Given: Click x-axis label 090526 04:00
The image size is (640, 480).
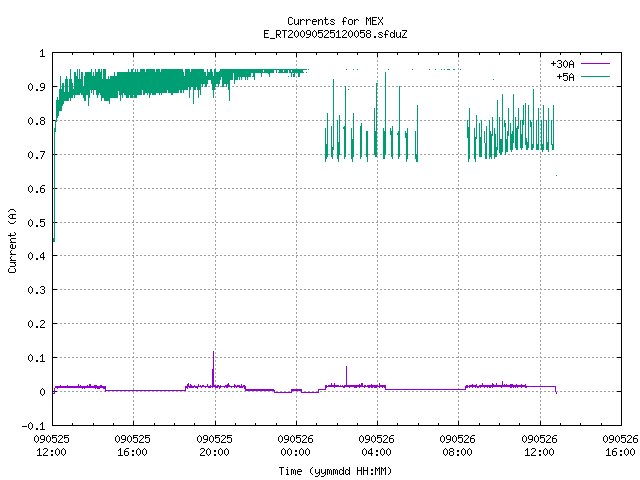Looking at the screenshot, I should [x=376, y=445].
